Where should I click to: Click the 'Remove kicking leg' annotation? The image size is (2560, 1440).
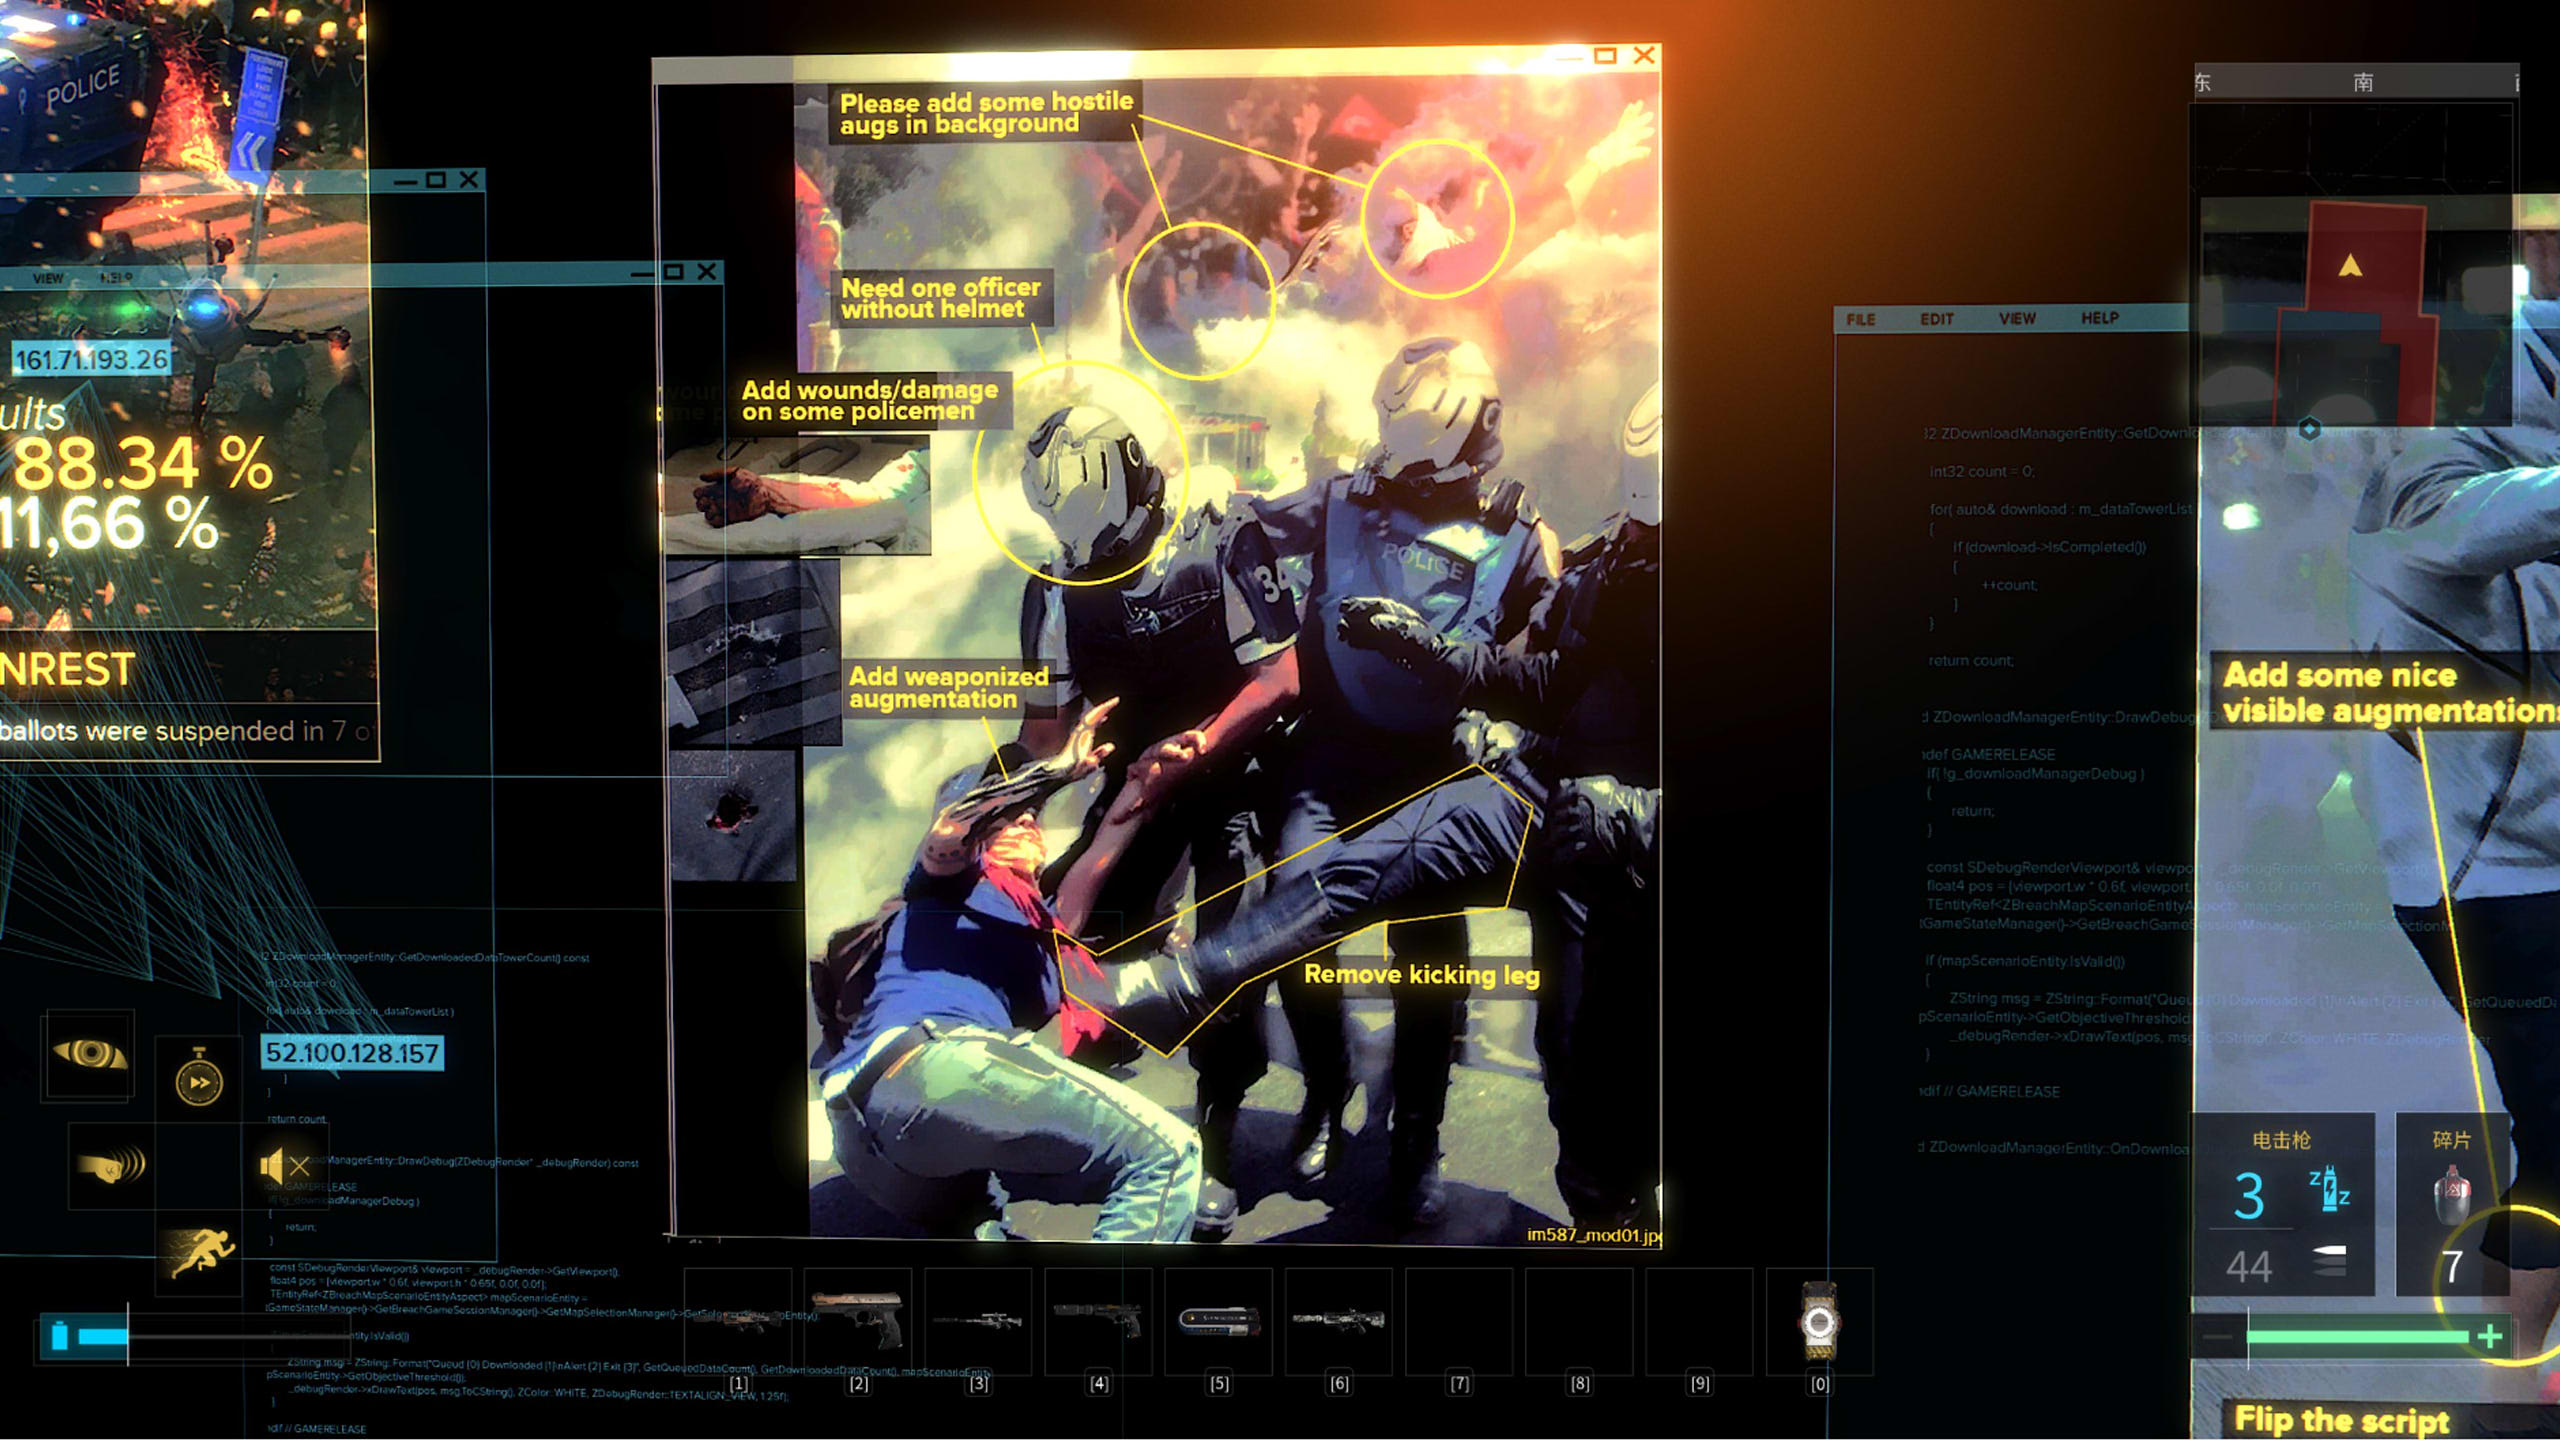pyautogui.click(x=1421, y=974)
